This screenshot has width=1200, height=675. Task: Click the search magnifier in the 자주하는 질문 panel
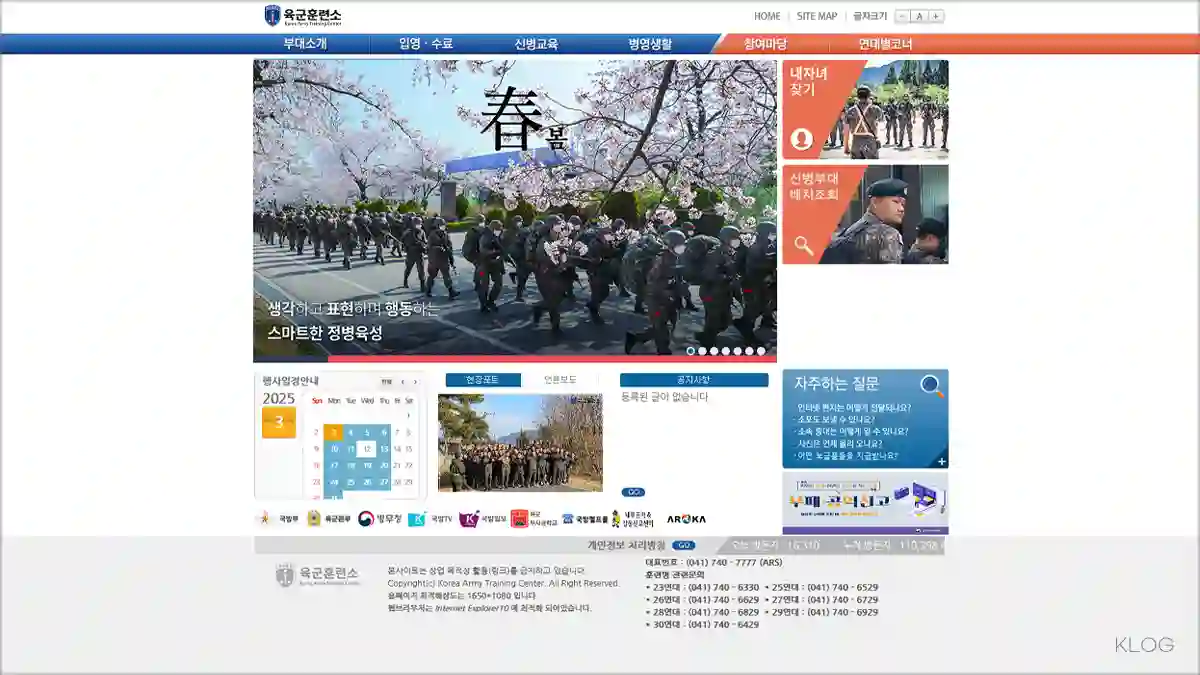(930, 383)
